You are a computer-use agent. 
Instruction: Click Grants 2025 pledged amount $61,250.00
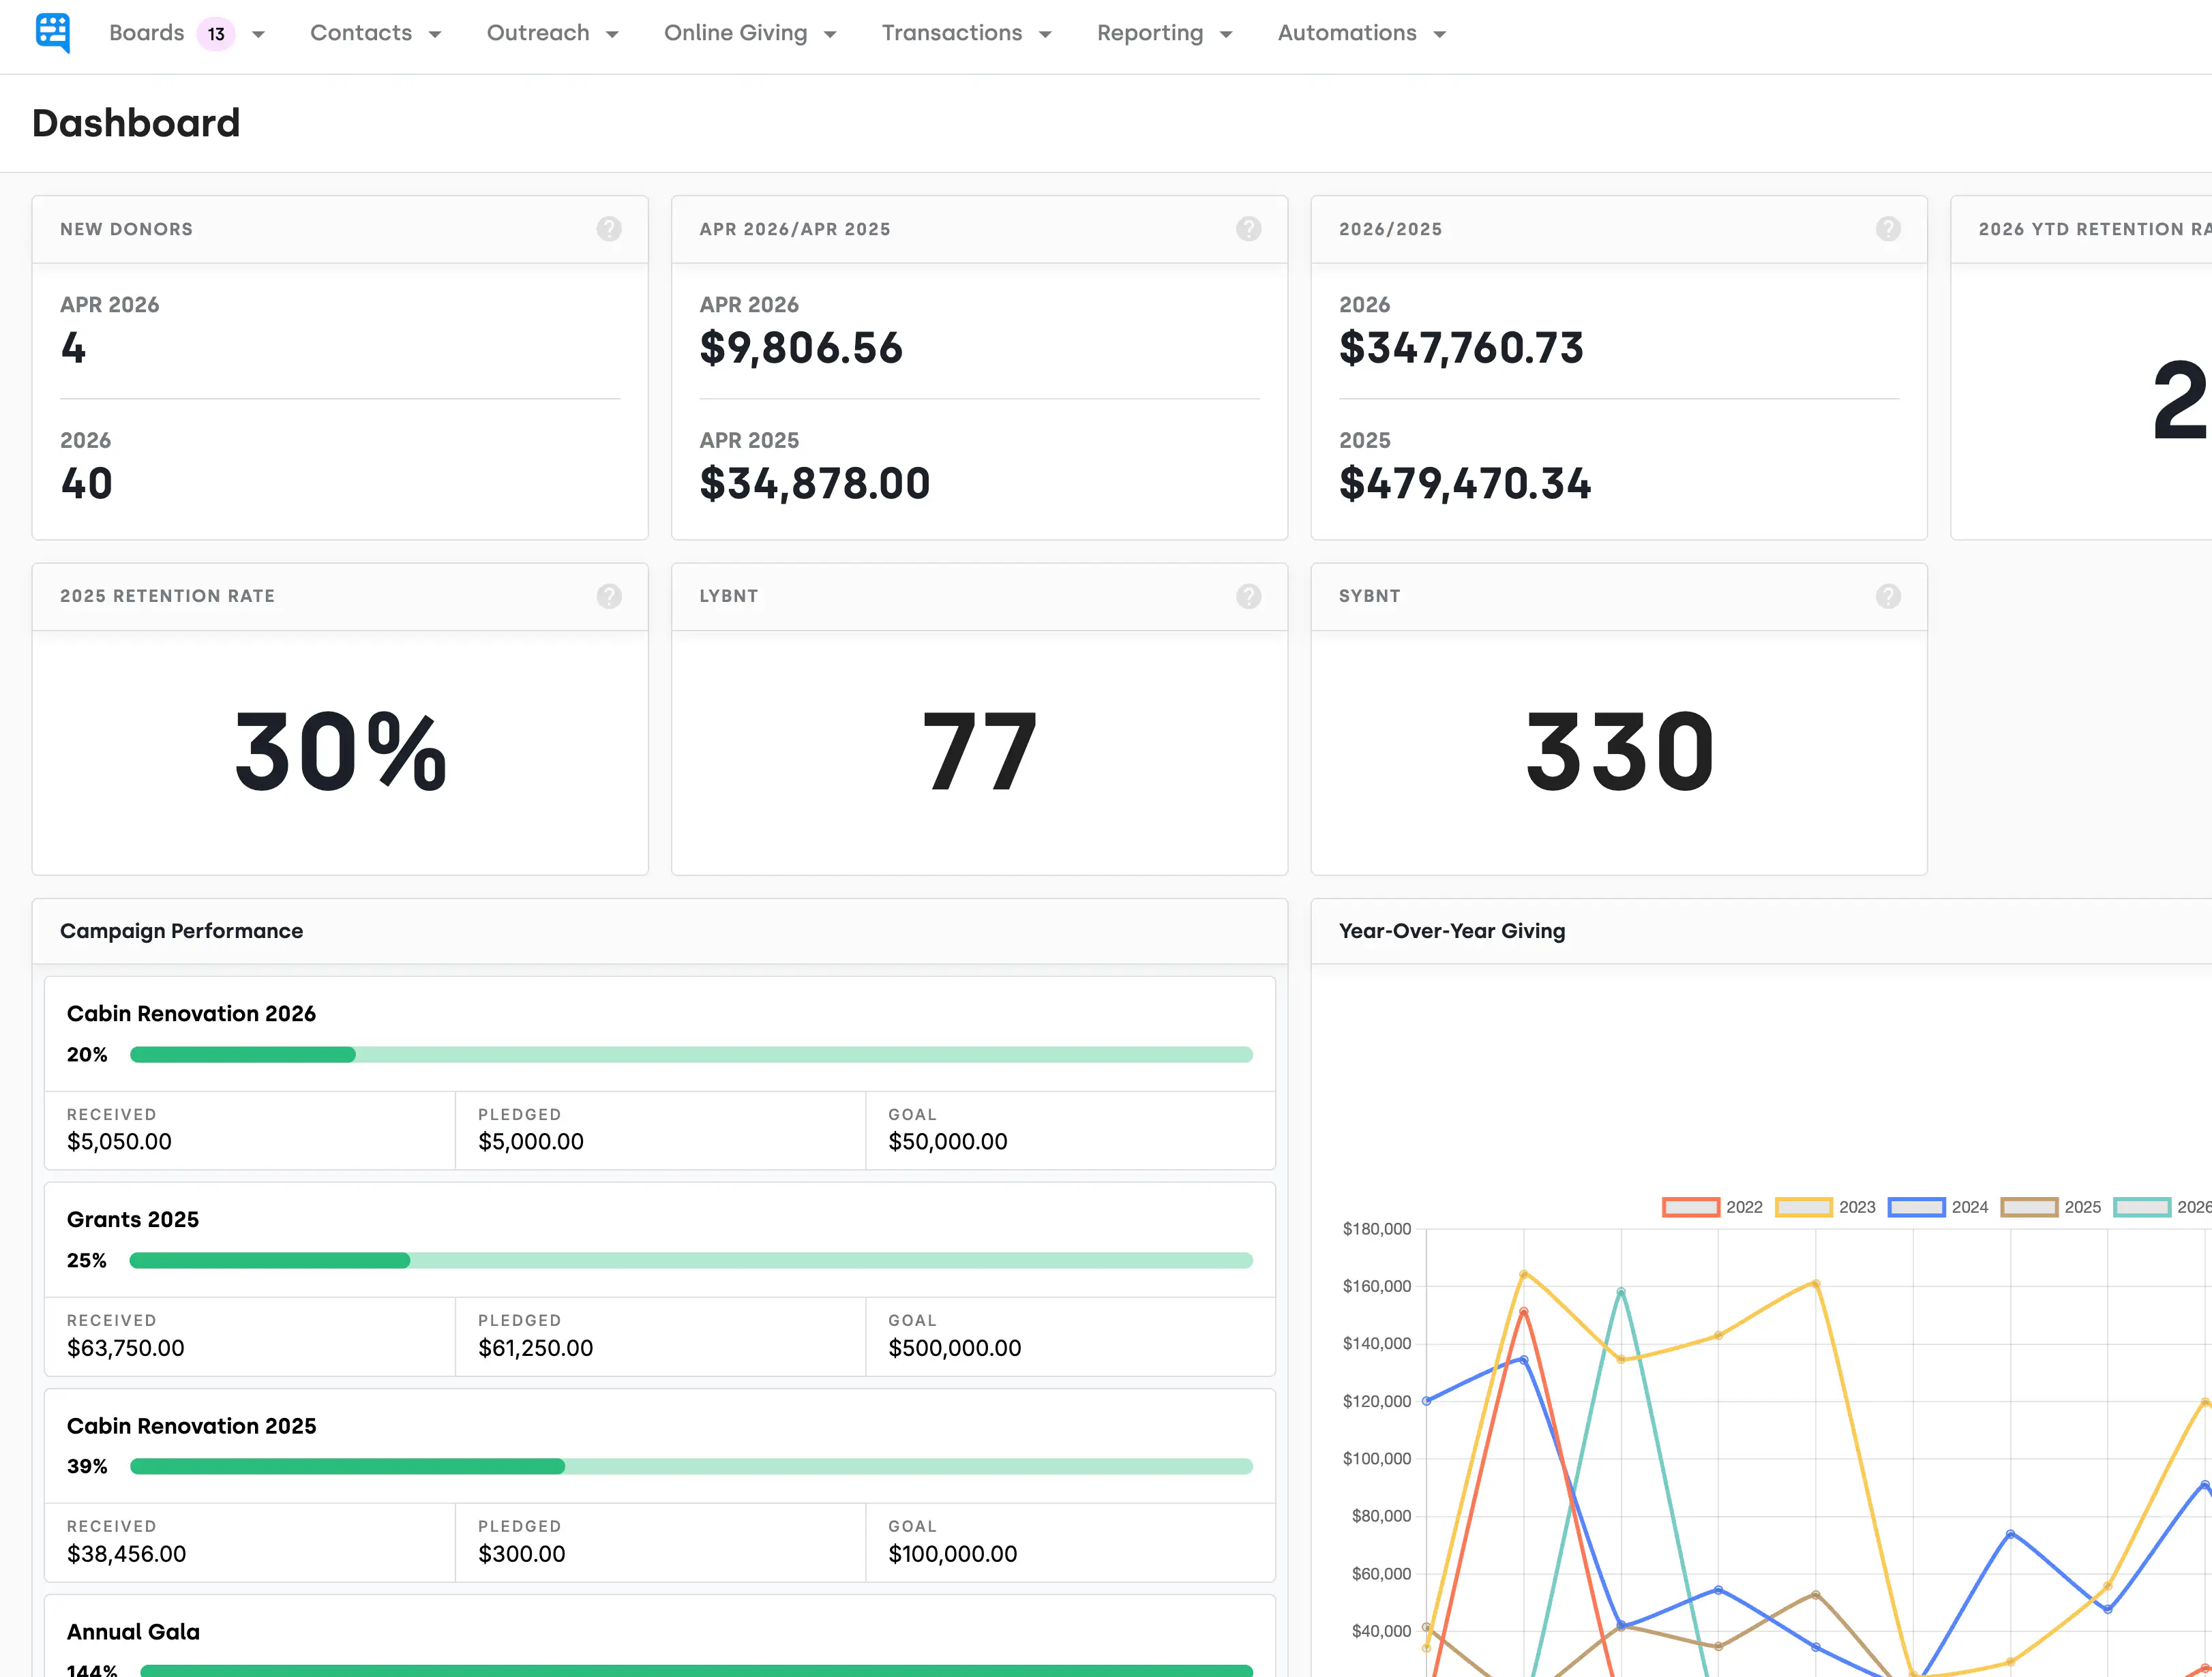(x=536, y=1347)
